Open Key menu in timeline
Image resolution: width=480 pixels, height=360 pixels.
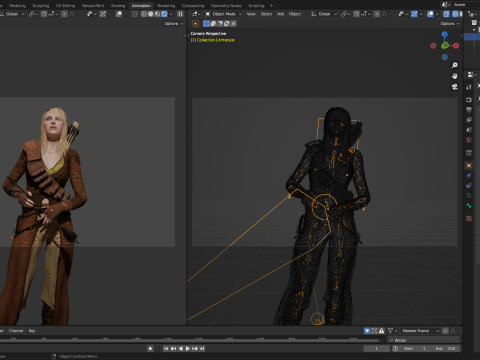32,331
